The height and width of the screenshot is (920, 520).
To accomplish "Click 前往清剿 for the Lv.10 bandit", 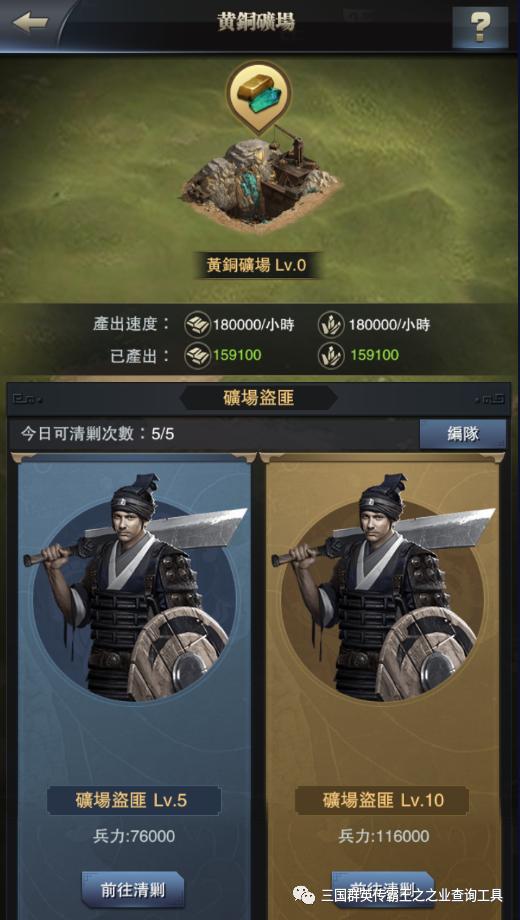I will pos(383,889).
